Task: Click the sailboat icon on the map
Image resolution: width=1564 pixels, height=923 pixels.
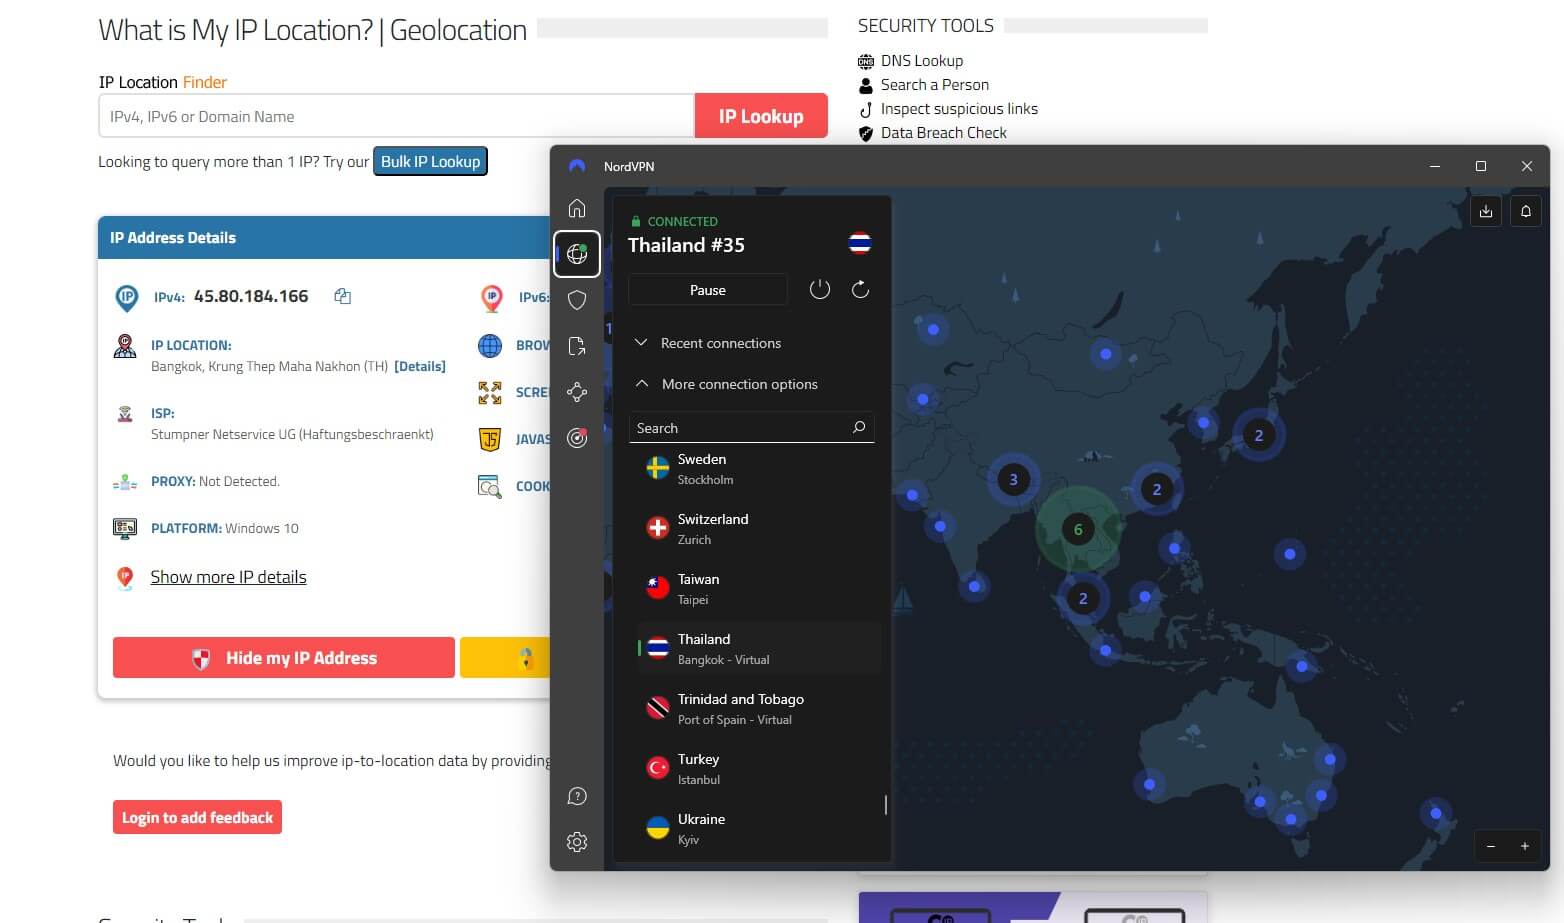Action: pyautogui.click(x=902, y=599)
